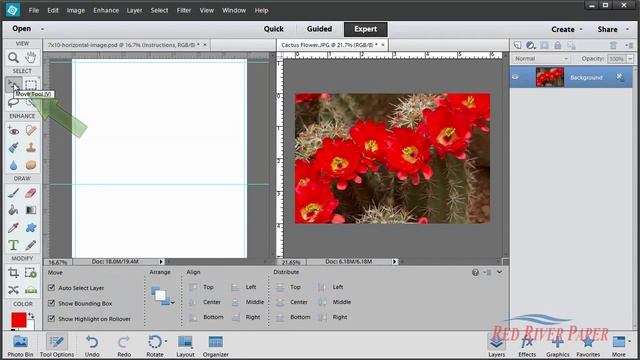The height and width of the screenshot is (360, 640).
Task: Select the Color Picker eyedropper tool
Action: point(13,228)
